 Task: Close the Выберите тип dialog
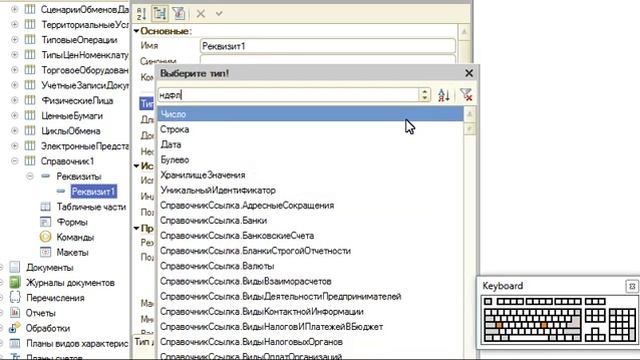tap(469, 73)
